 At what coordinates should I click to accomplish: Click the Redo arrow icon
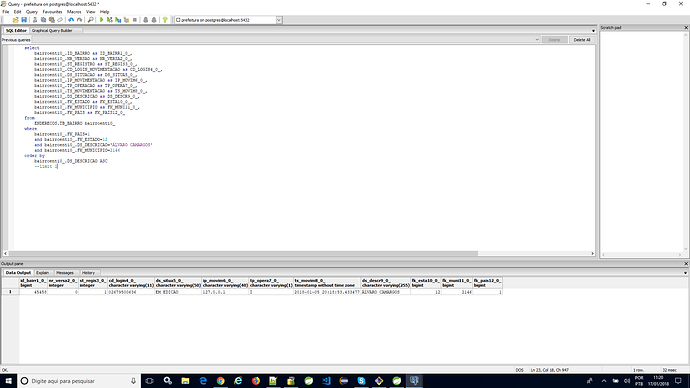[x=79, y=20]
